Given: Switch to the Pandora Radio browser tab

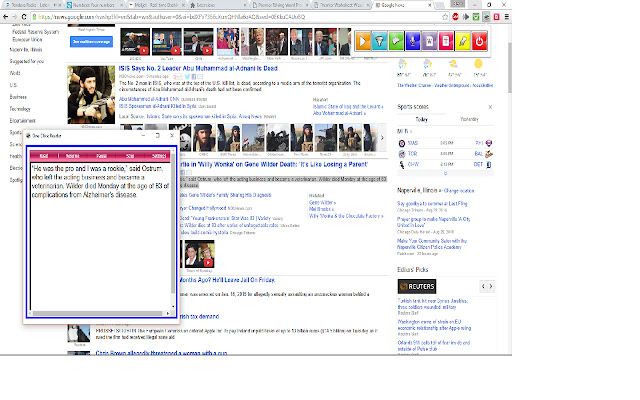Looking at the screenshot, I should point(33,5).
